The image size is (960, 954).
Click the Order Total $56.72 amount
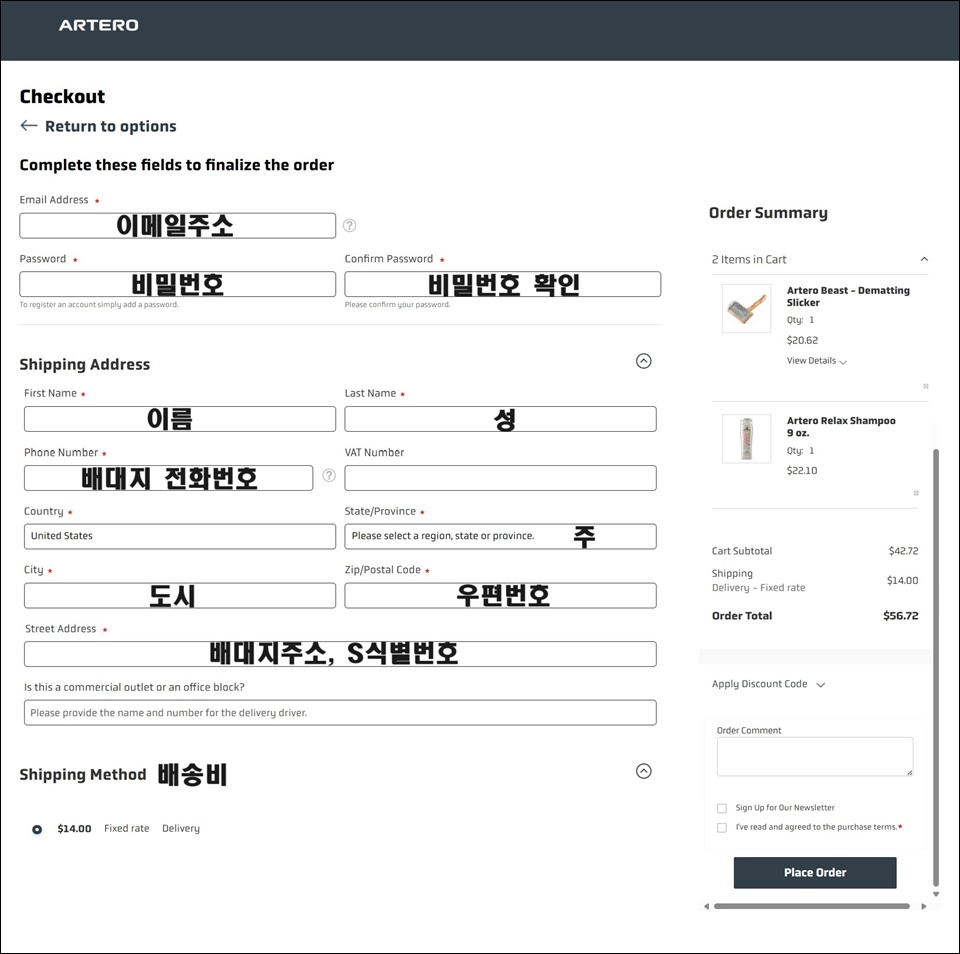[x=901, y=615]
